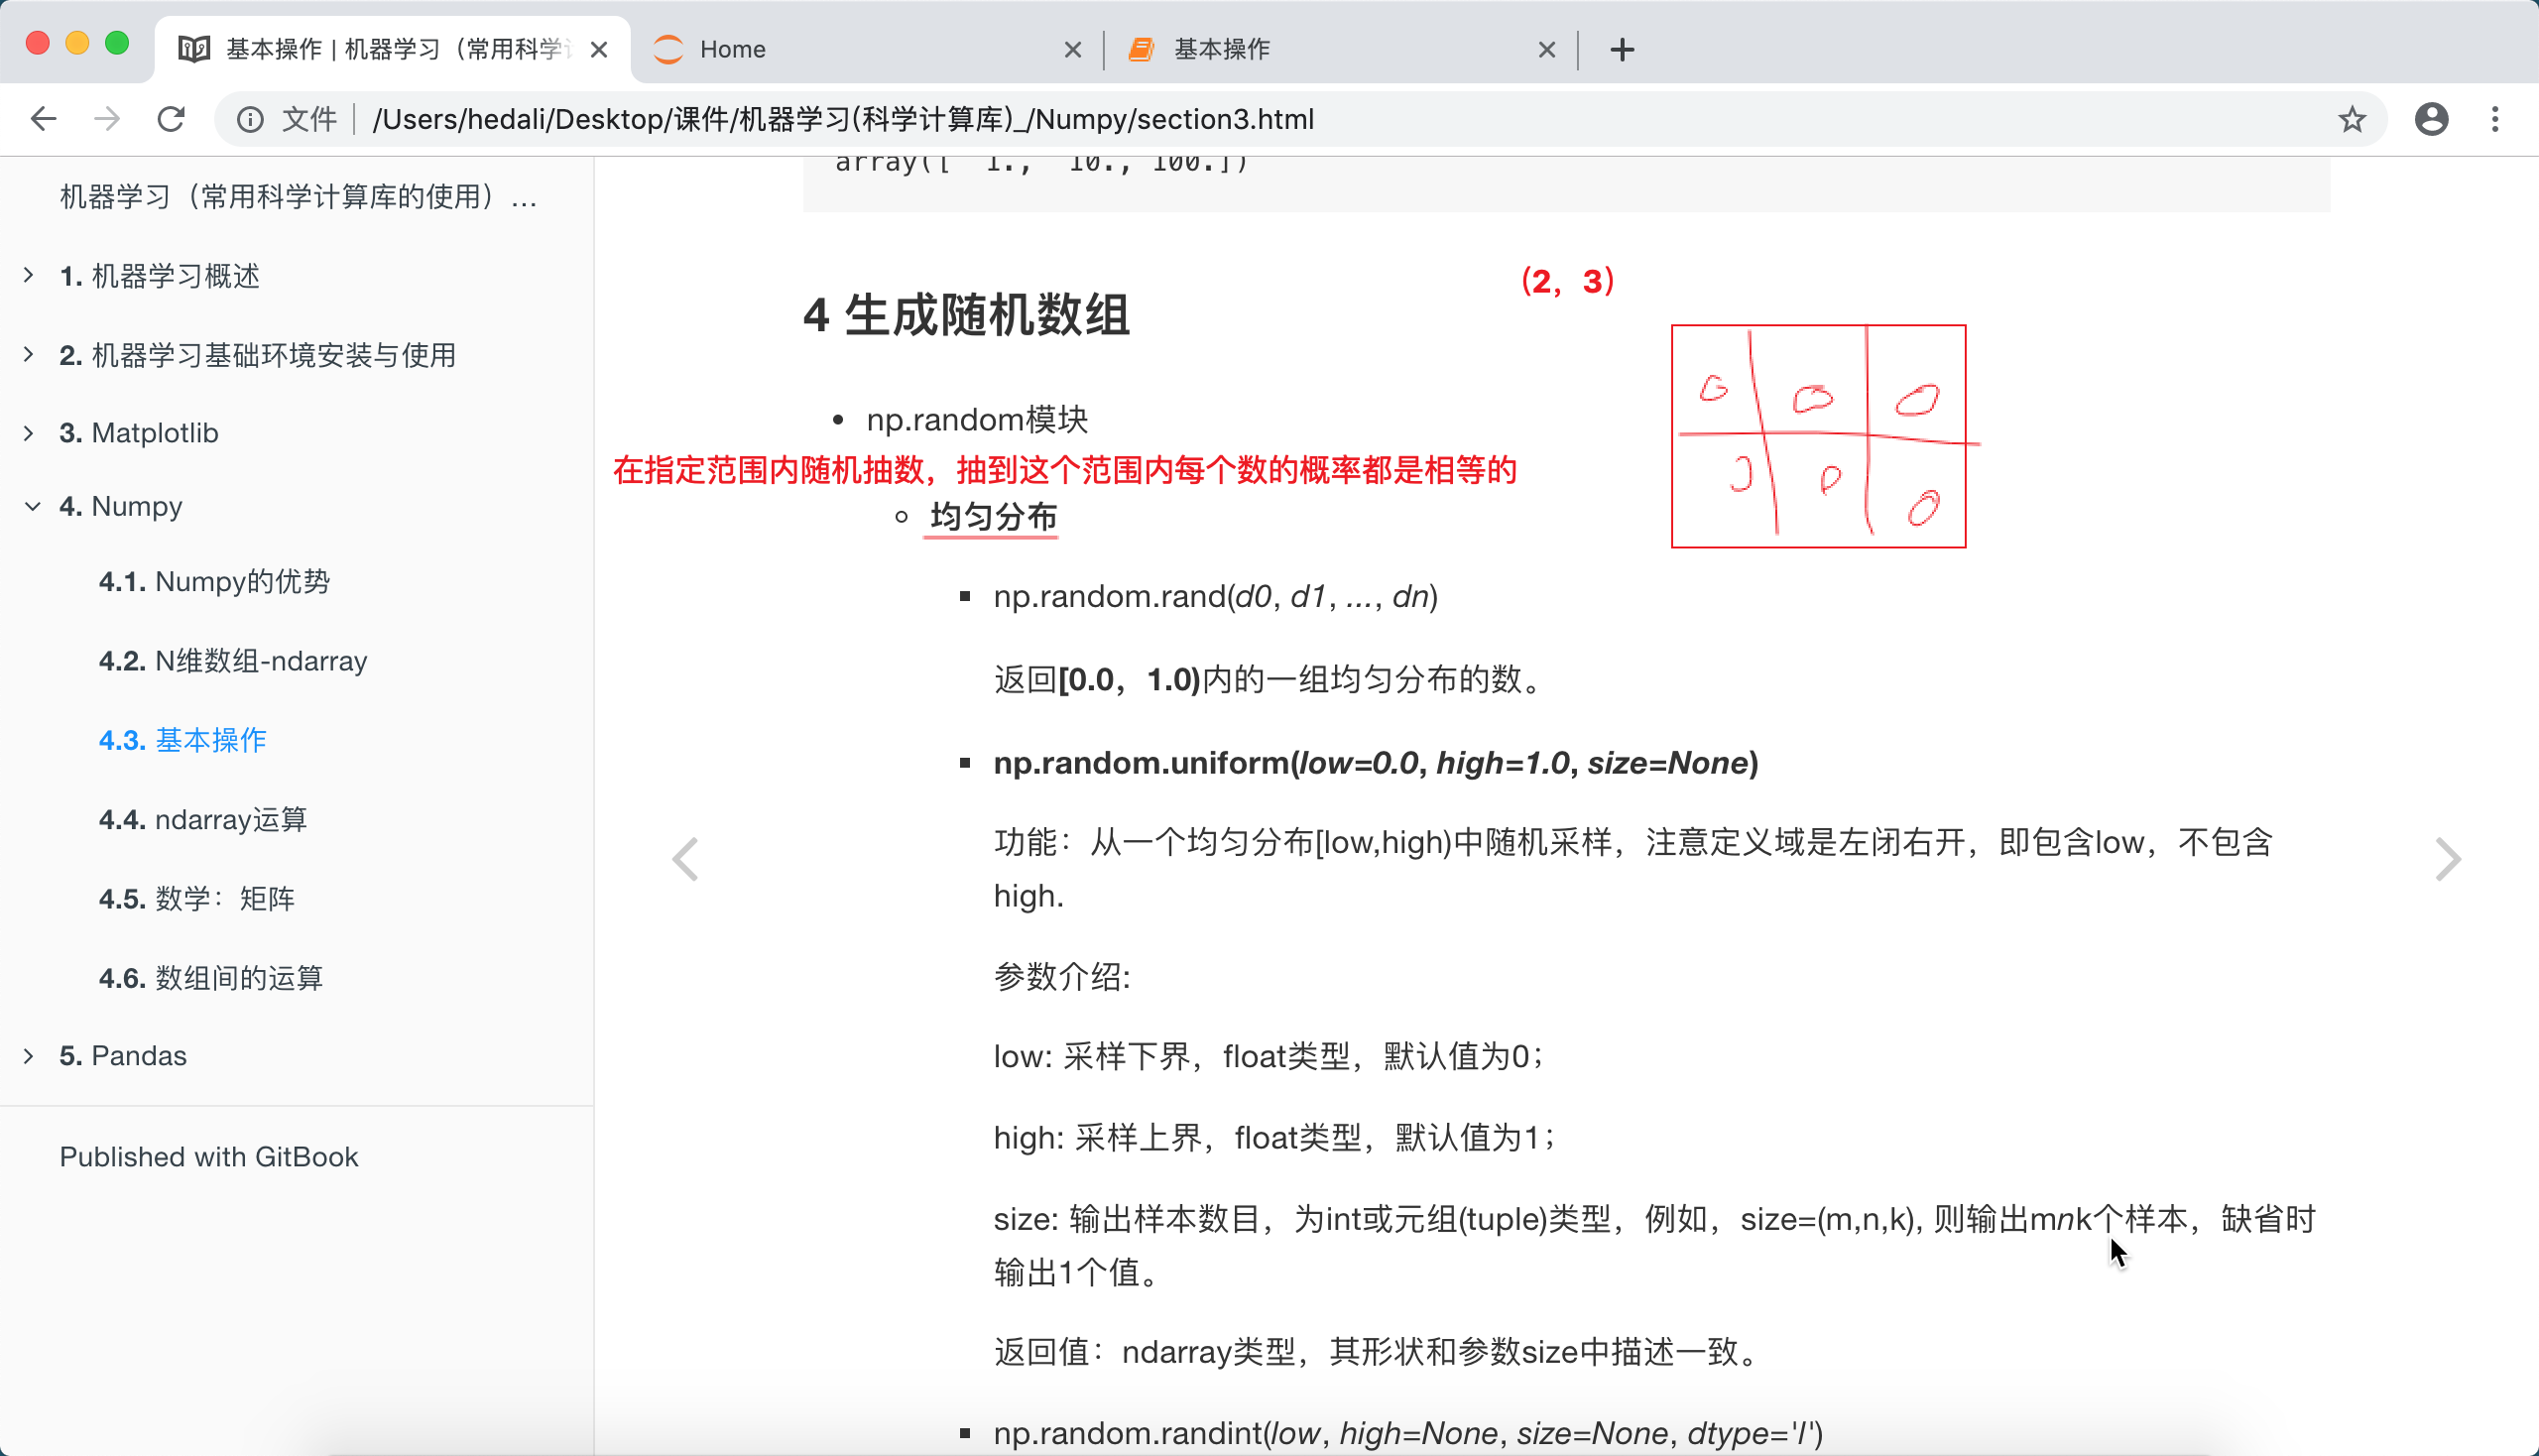2539x1456 pixels.
Task: Open section 4.1 Numpy的优势
Action: [x=214, y=581]
